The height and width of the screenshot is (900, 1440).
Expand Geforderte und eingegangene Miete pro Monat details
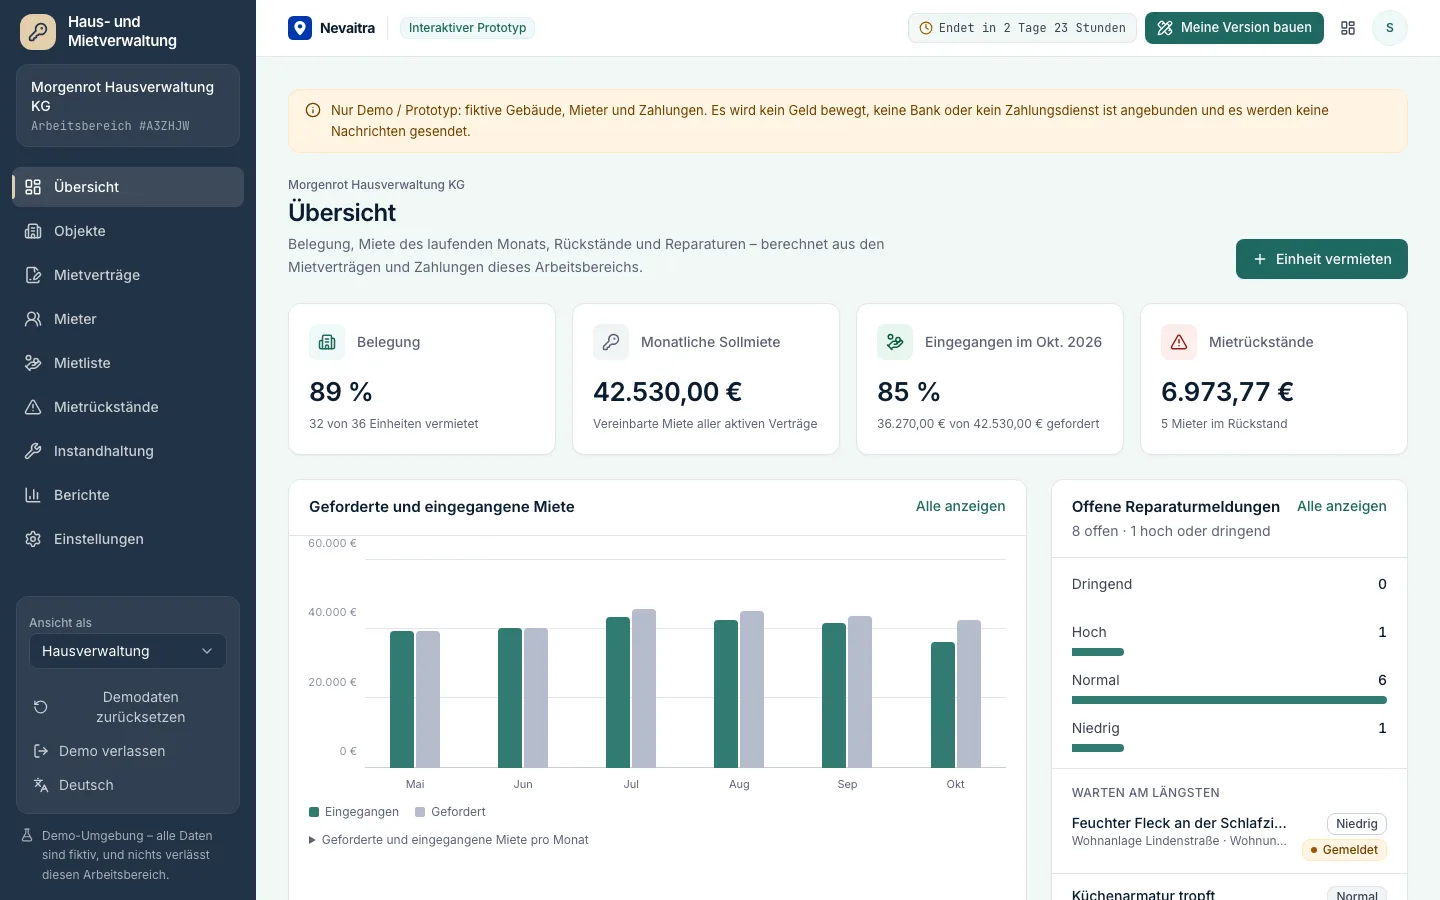pyautogui.click(x=449, y=840)
